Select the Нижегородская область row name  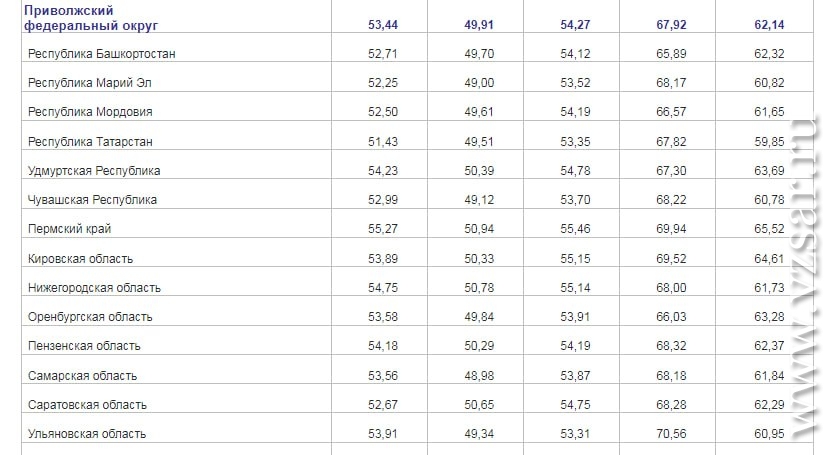point(94,288)
